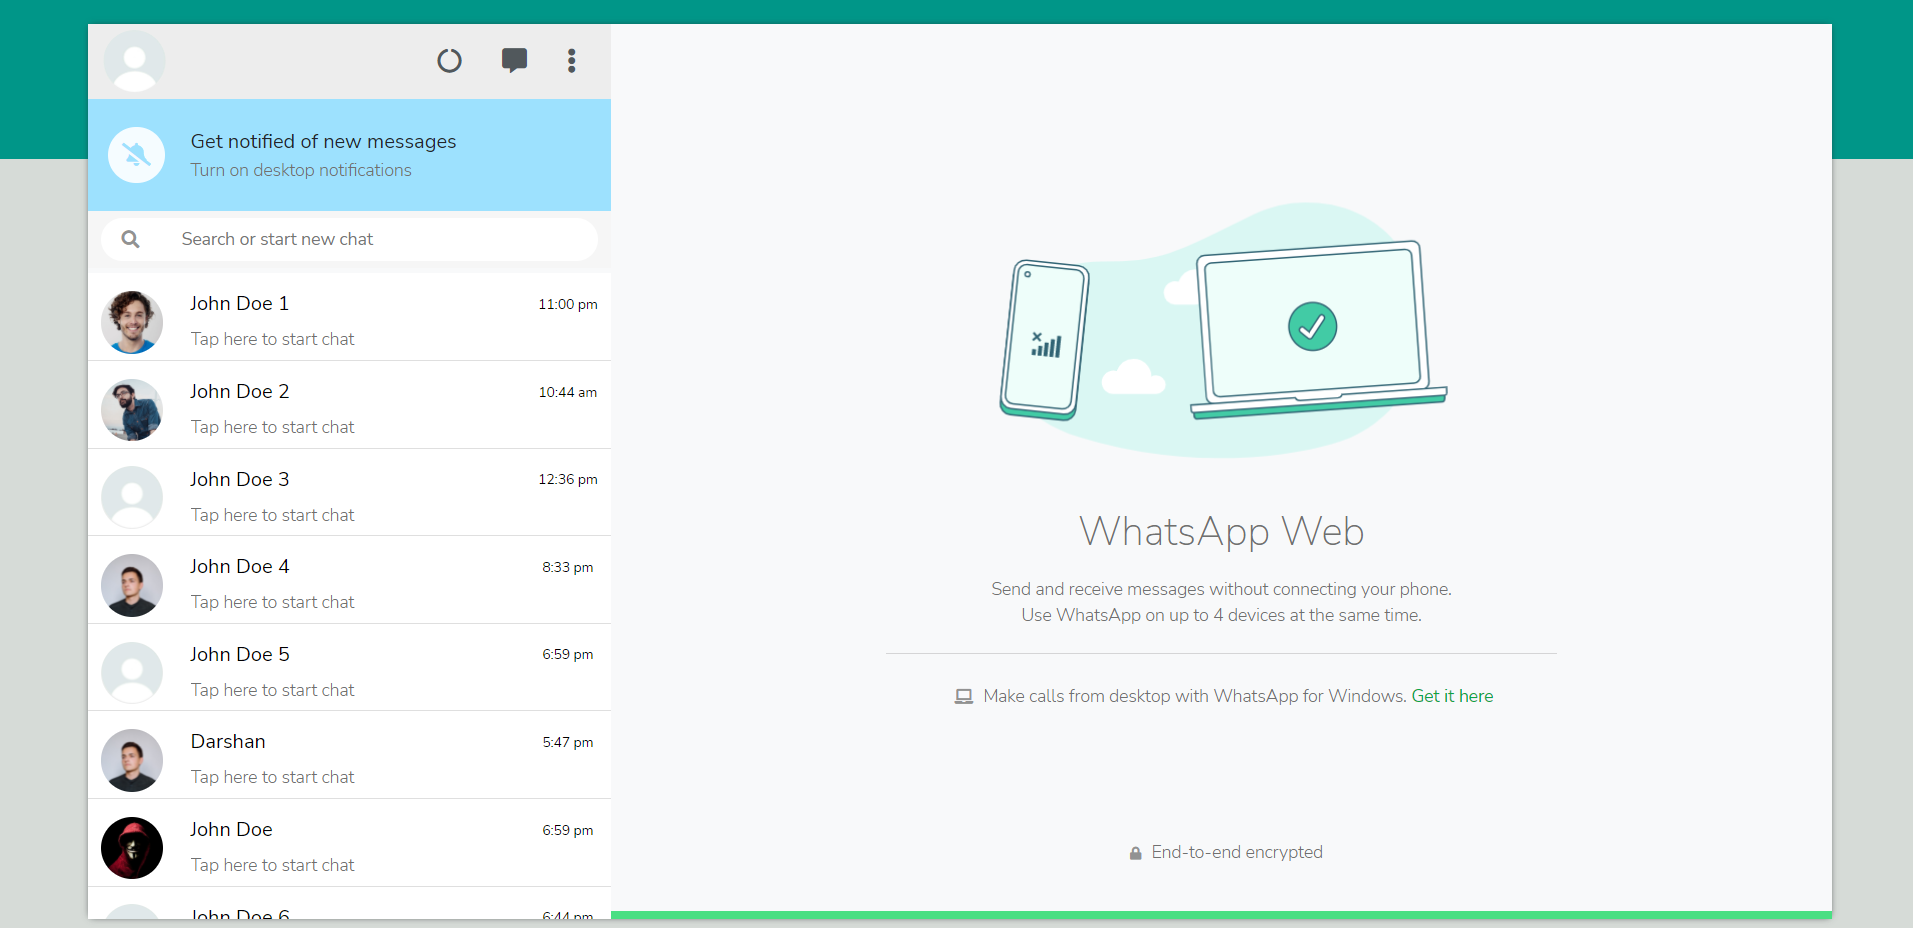Click the muted bell icon in the blue banner
Image resolution: width=1913 pixels, height=928 pixels.
[136, 155]
